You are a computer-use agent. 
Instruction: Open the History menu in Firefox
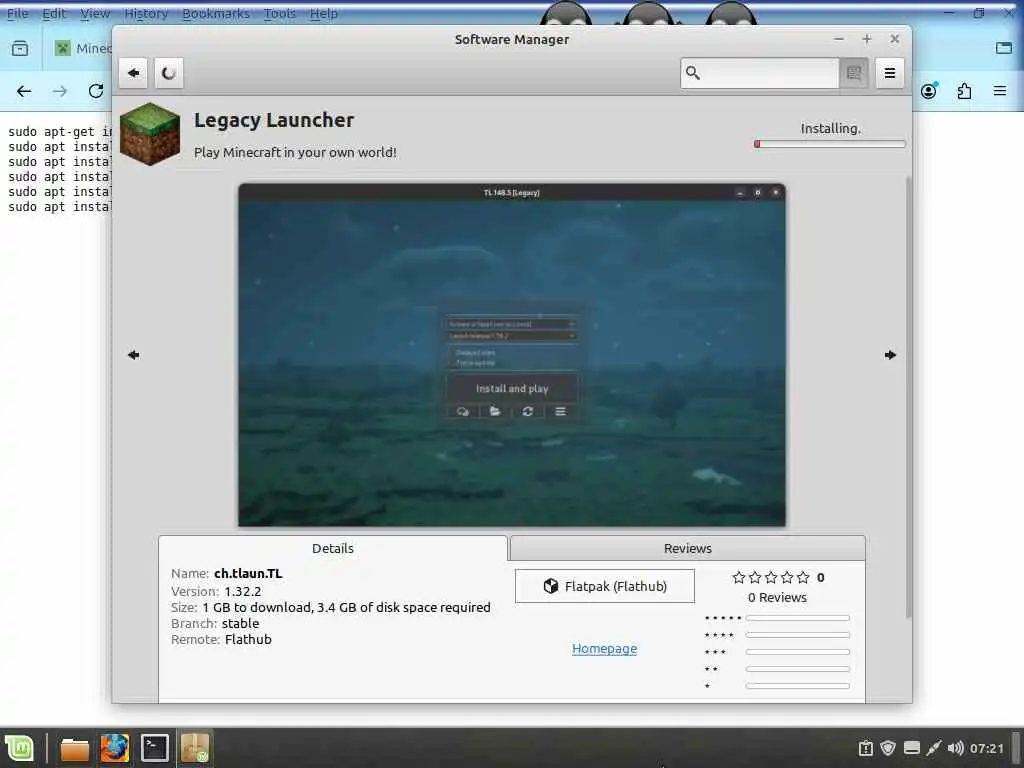point(146,13)
